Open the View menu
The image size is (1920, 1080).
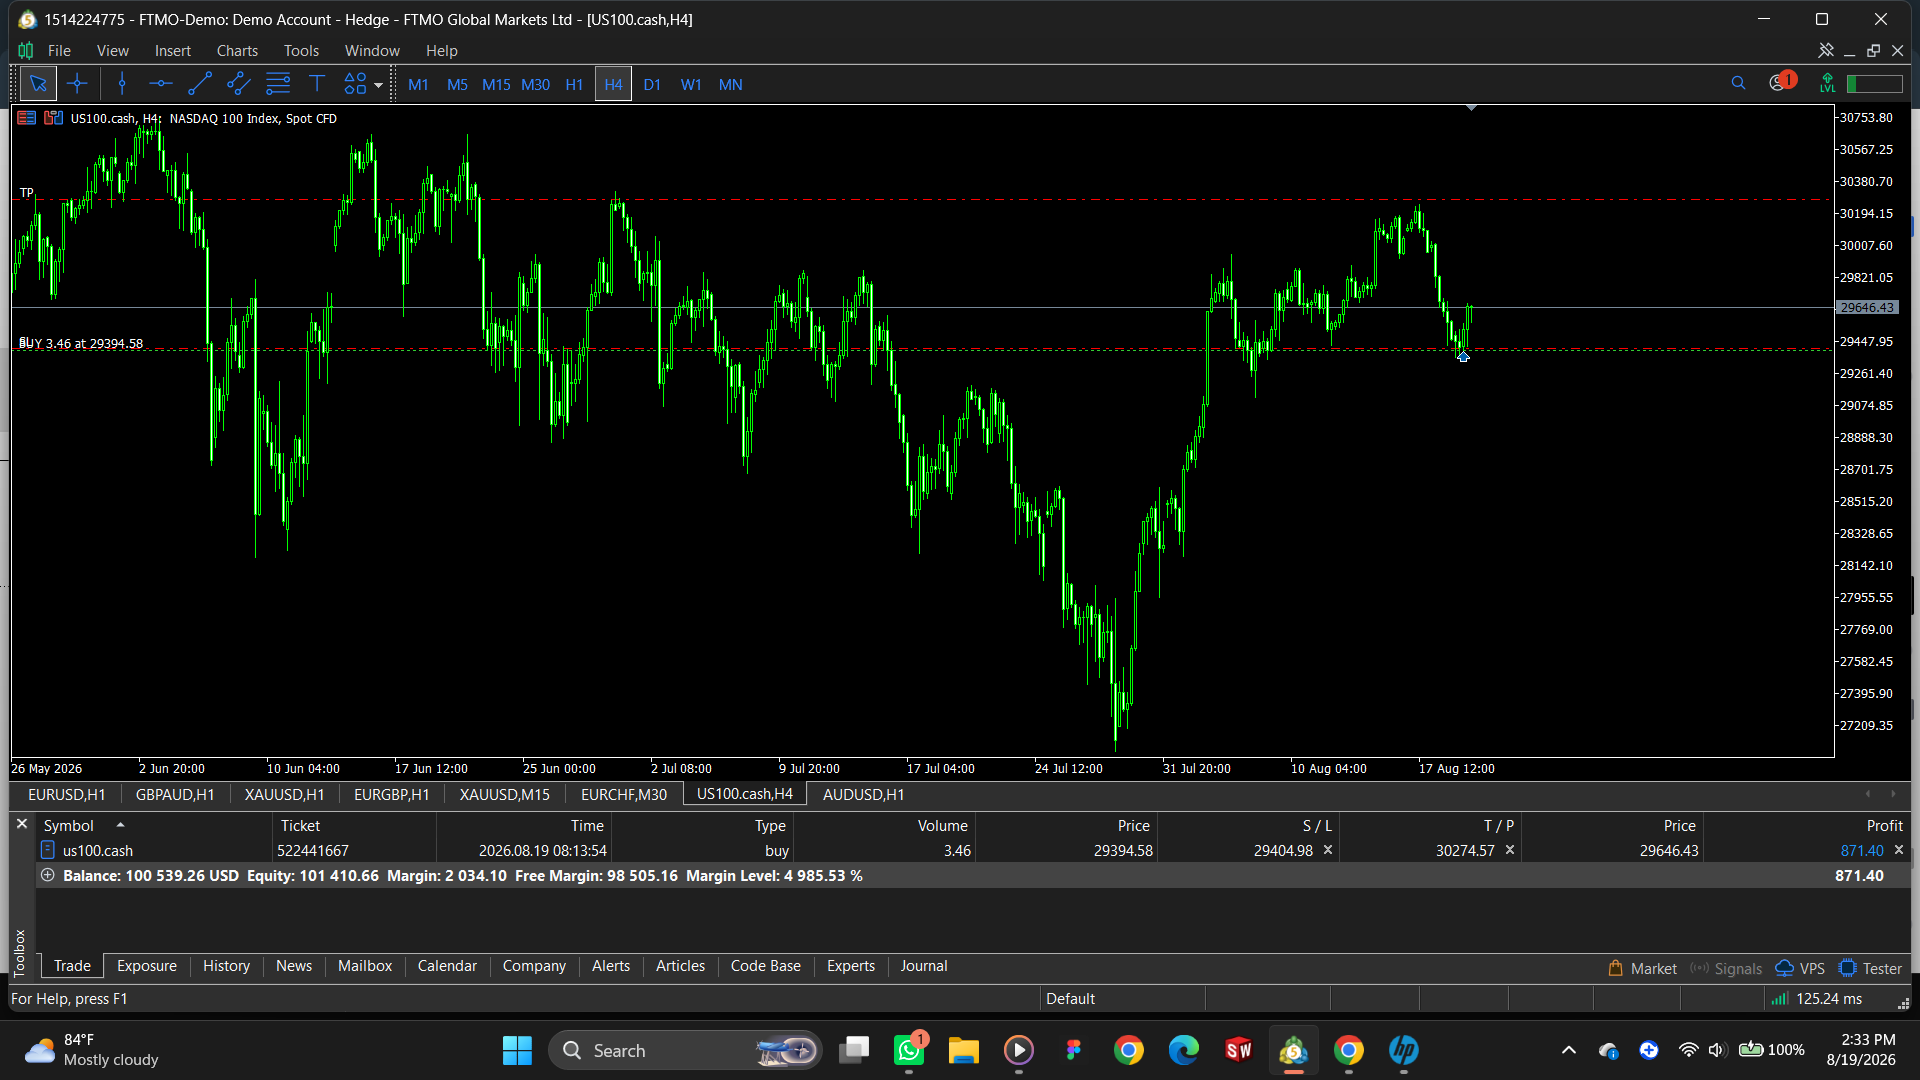[112, 50]
